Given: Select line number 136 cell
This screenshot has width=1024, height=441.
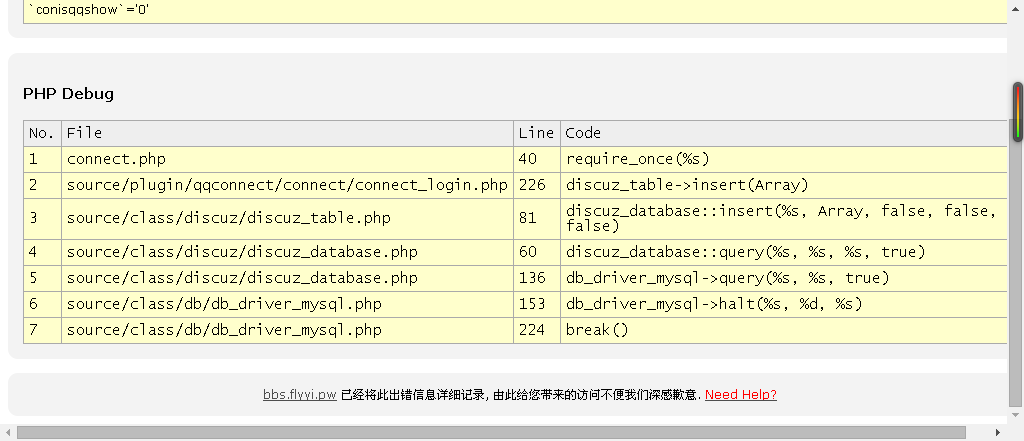Looking at the screenshot, I should pos(532,278).
